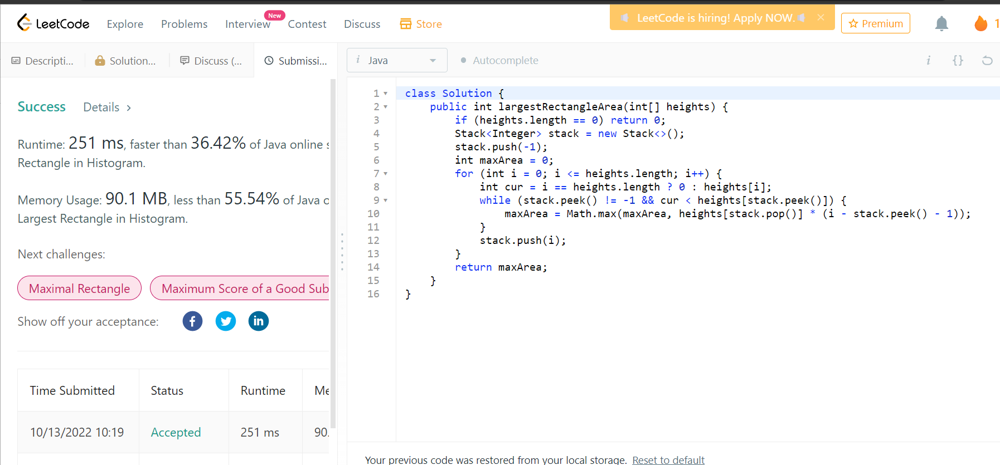Click the Accepted submission status

click(x=175, y=432)
